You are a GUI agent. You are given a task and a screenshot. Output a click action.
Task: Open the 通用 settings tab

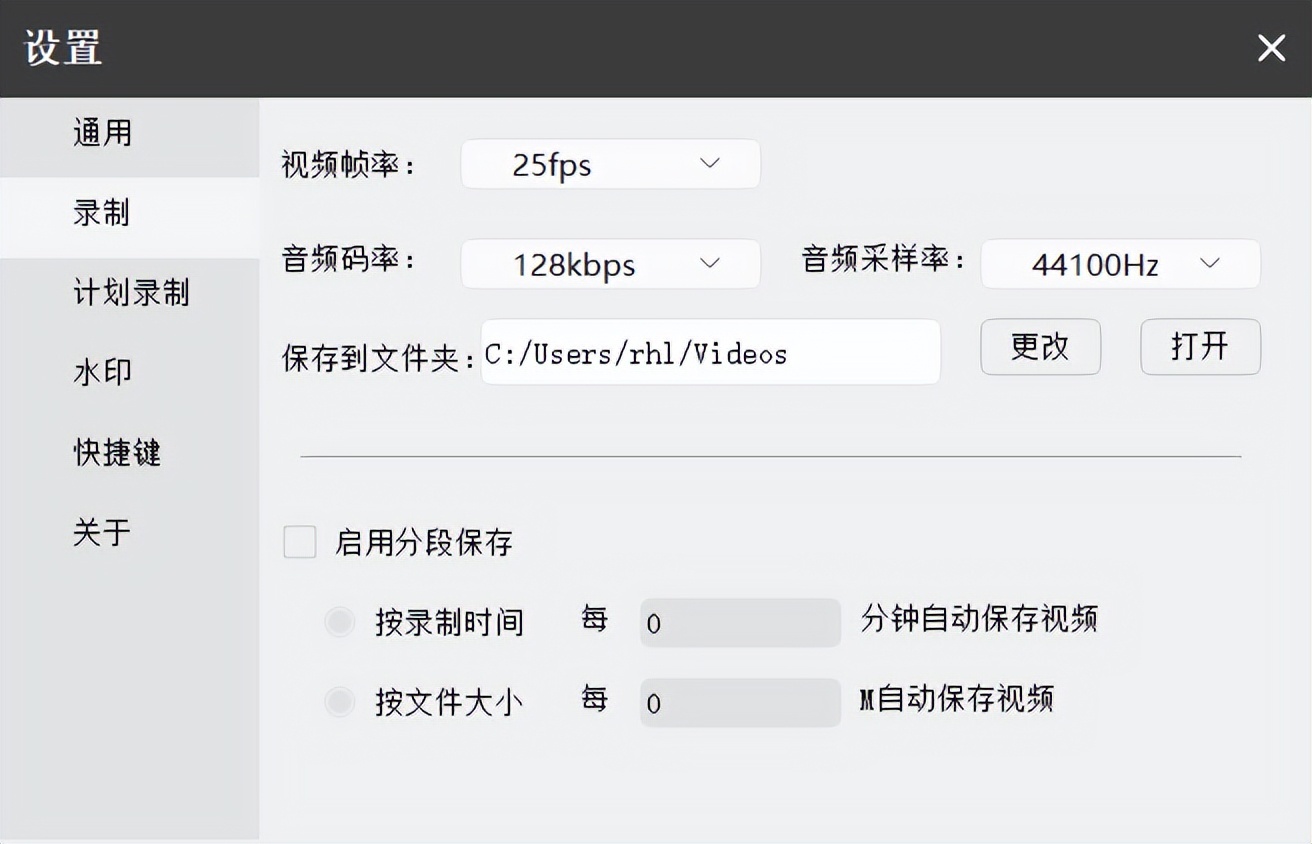pos(103,133)
